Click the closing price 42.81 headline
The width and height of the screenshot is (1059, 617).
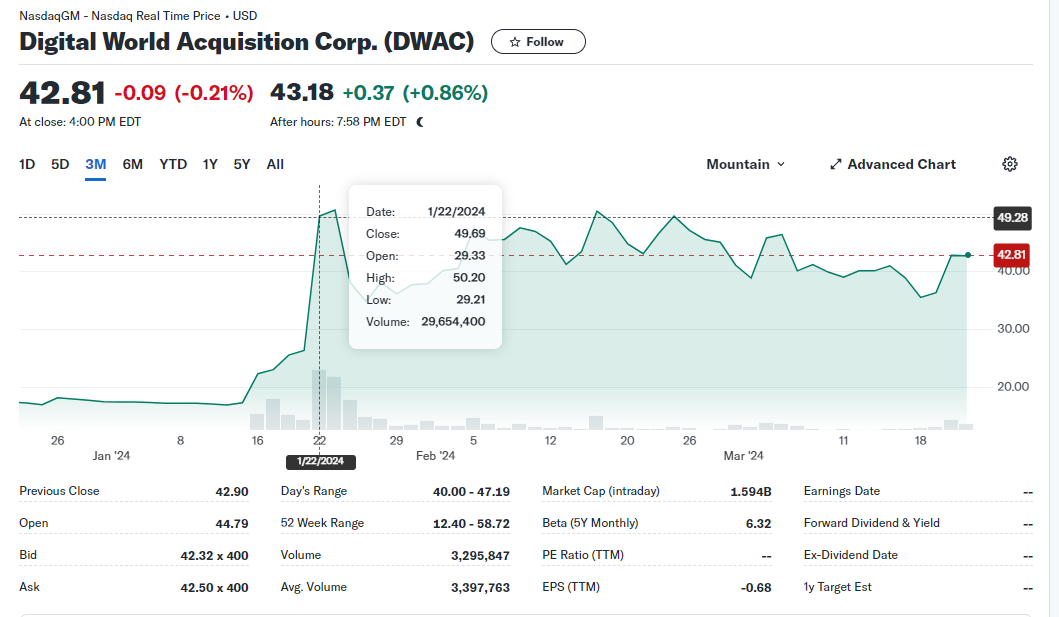(62, 93)
